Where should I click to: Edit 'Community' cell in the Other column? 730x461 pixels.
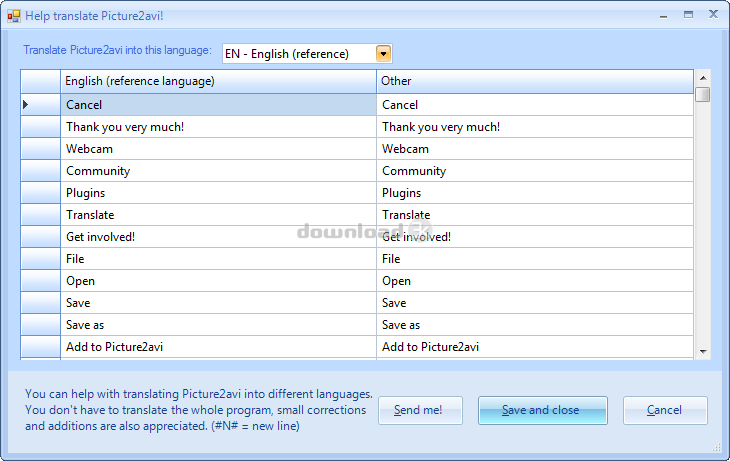point(534,171)
